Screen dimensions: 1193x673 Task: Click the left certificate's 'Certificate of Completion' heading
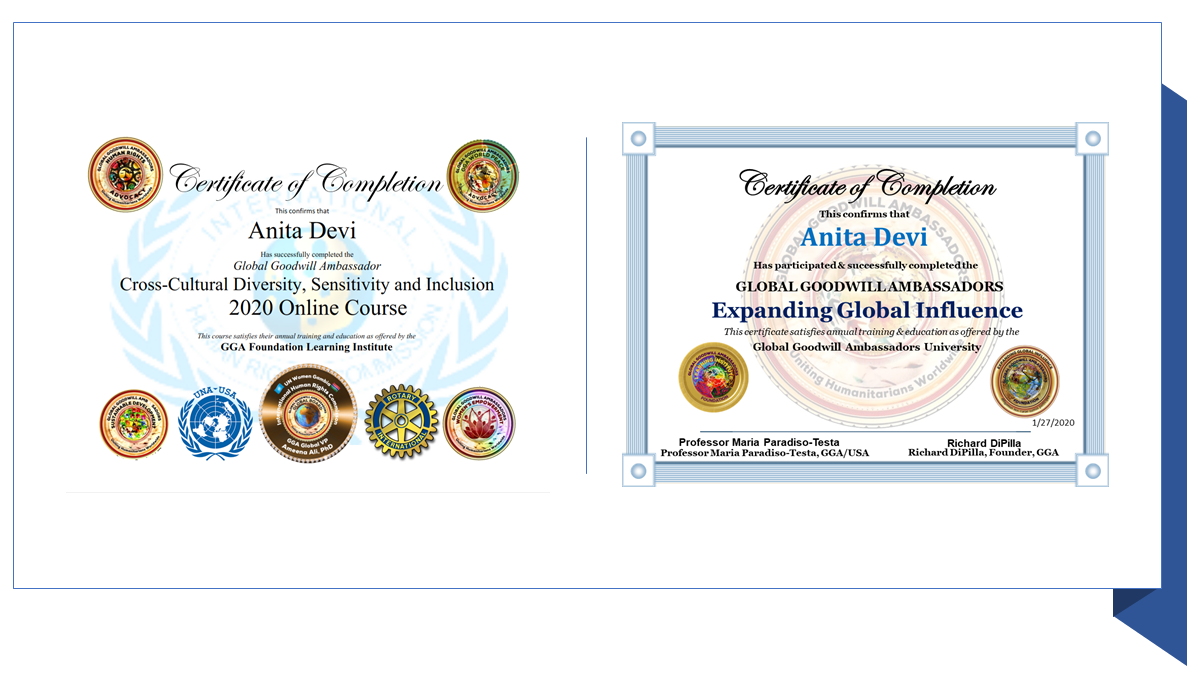coord(305,182)
